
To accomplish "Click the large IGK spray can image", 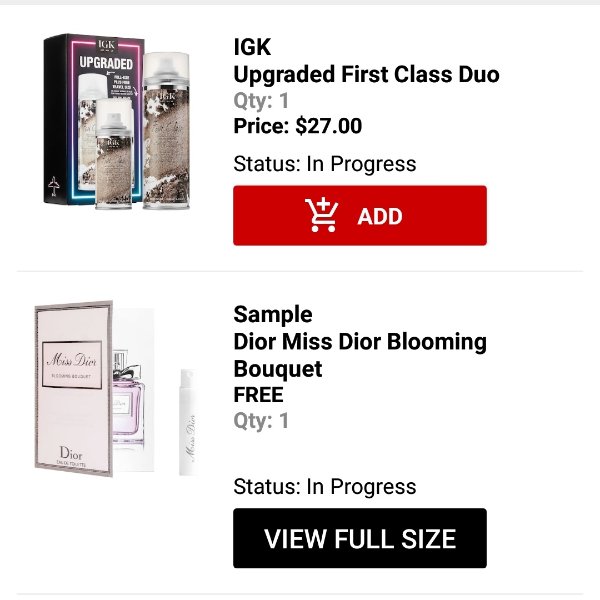I will point(166,131).
